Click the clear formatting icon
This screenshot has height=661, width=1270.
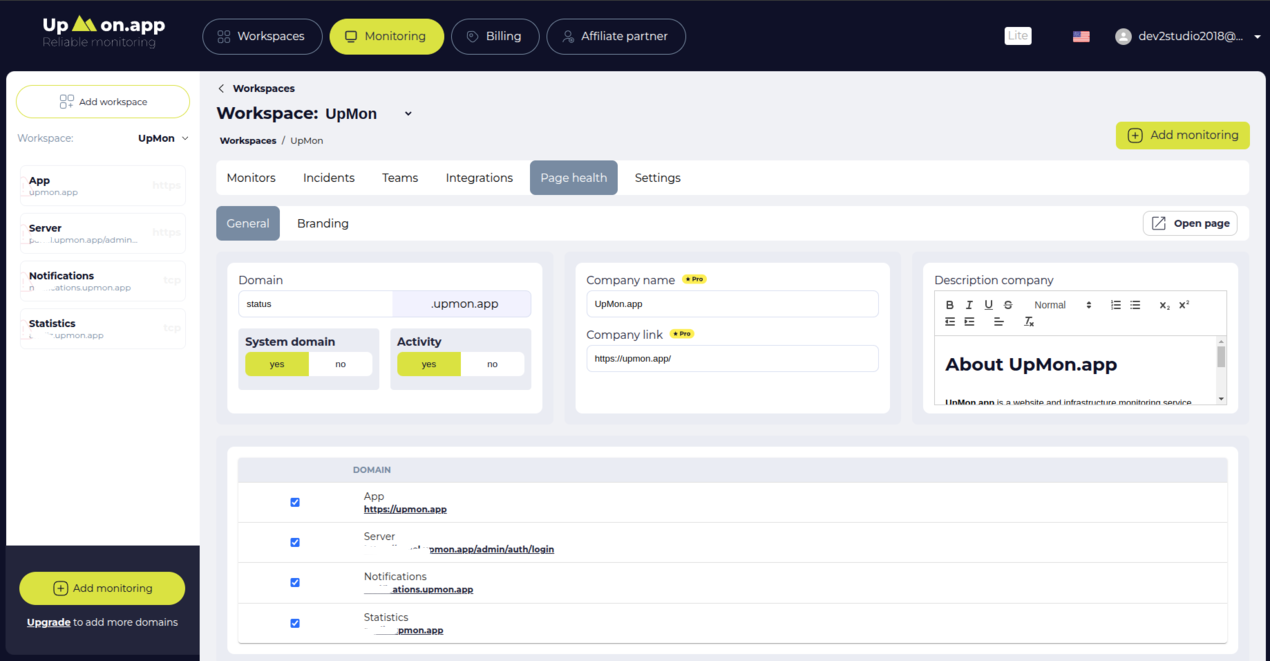[1028, 322]
